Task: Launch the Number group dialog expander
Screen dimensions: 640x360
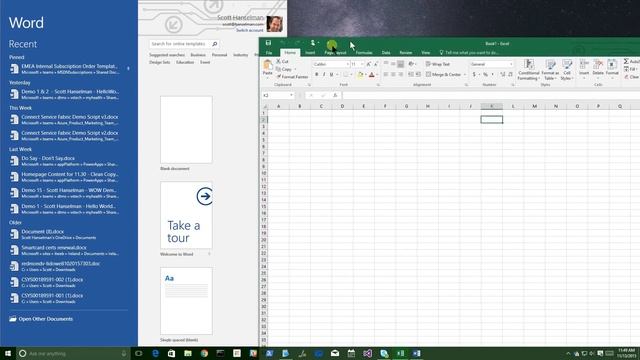Action: tap(513, 85)
